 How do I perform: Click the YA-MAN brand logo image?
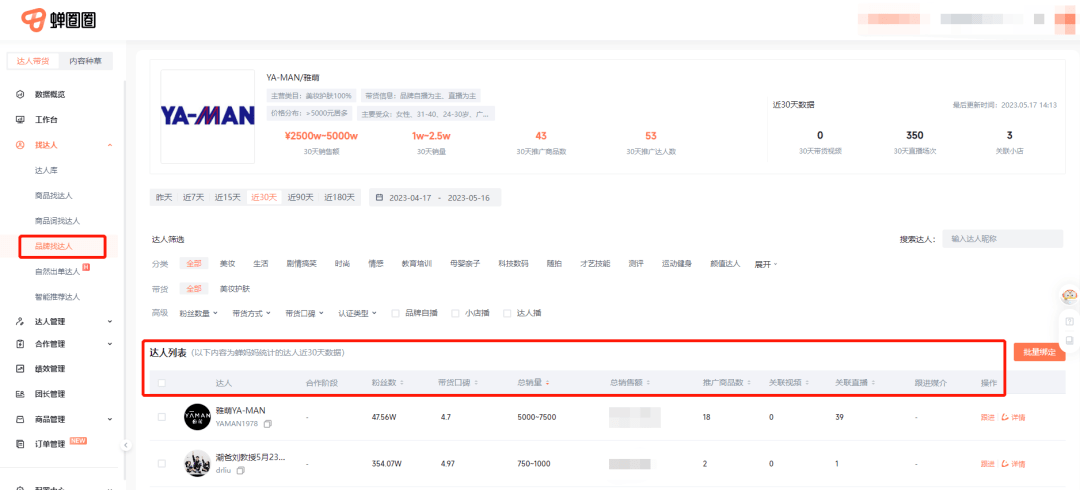point(207,116)
